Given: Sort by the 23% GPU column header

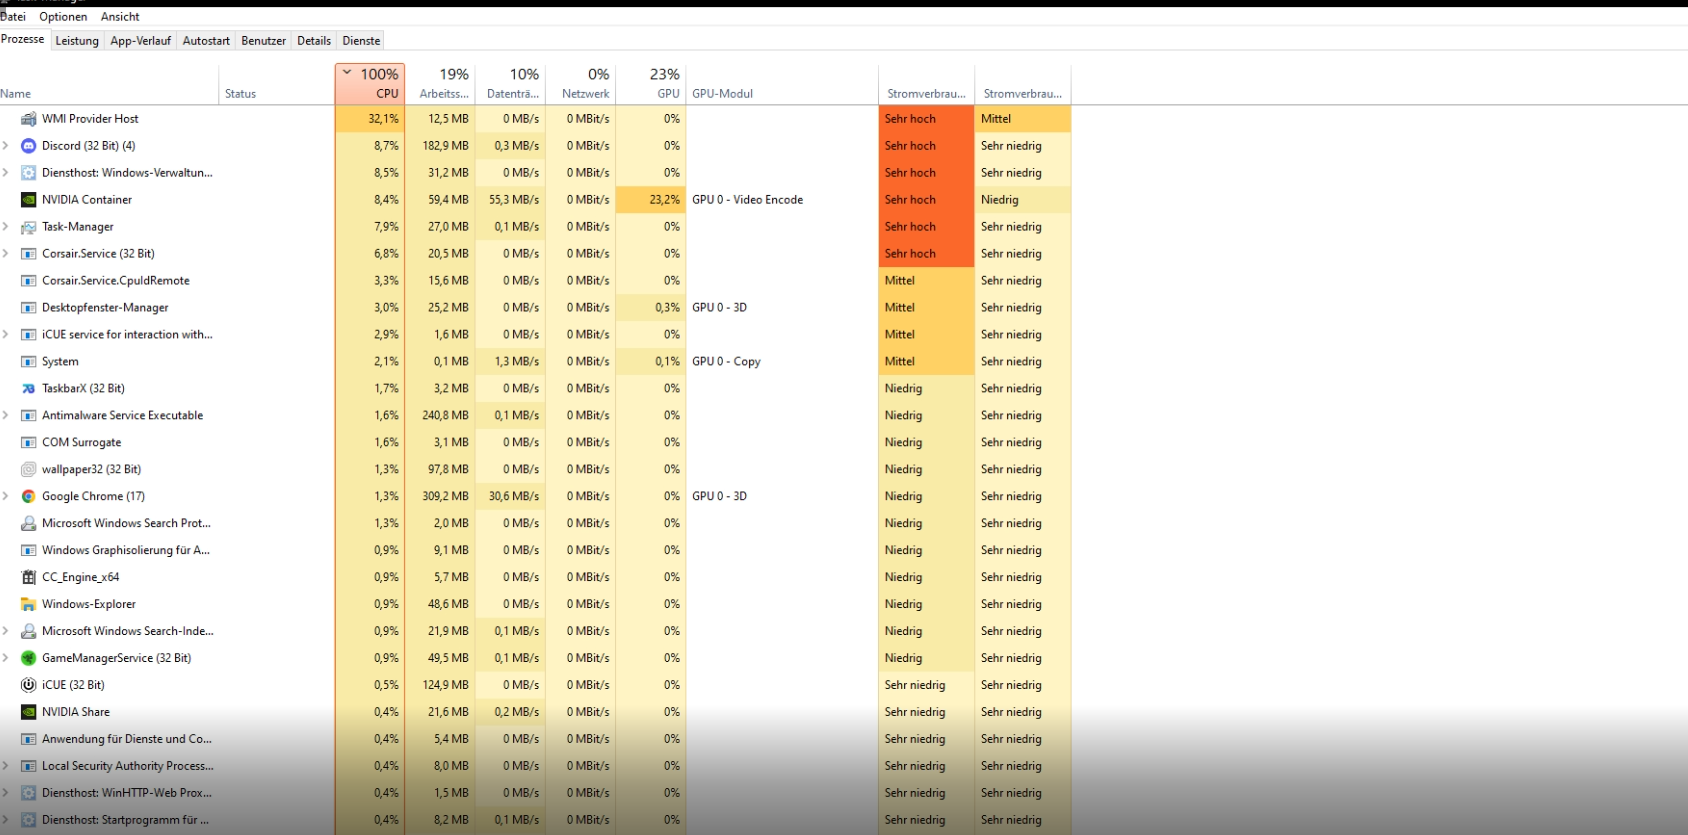Looking at the screenshot, I should 650,84.
